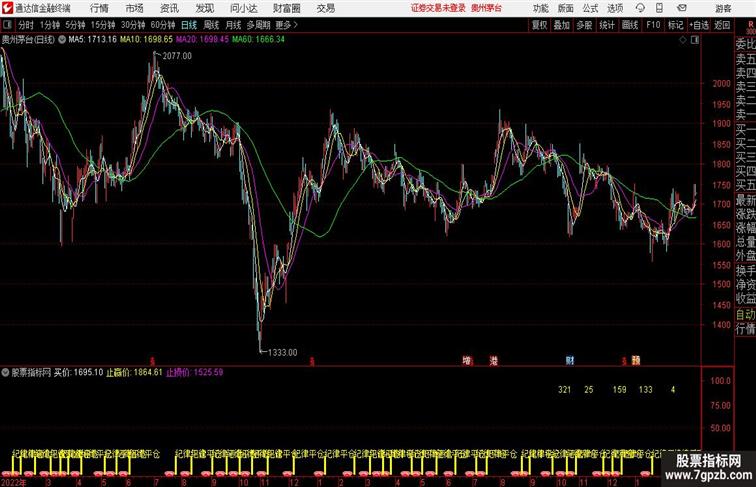Select the 日线 daily period tab
The image size is (756, 487).
tap(189, 25)
